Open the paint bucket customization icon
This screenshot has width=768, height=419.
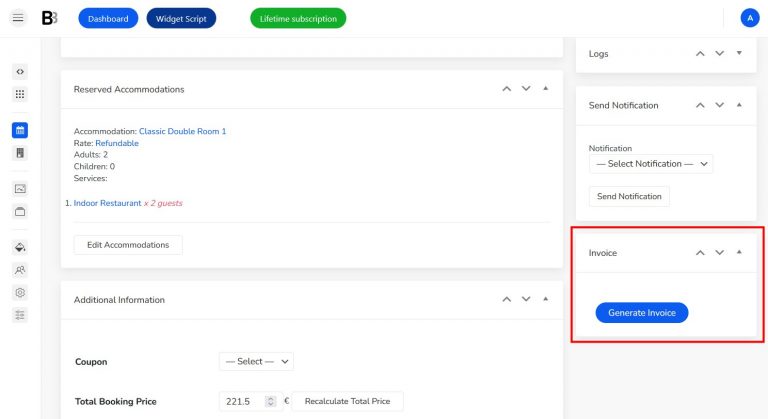tap(20, 247)
